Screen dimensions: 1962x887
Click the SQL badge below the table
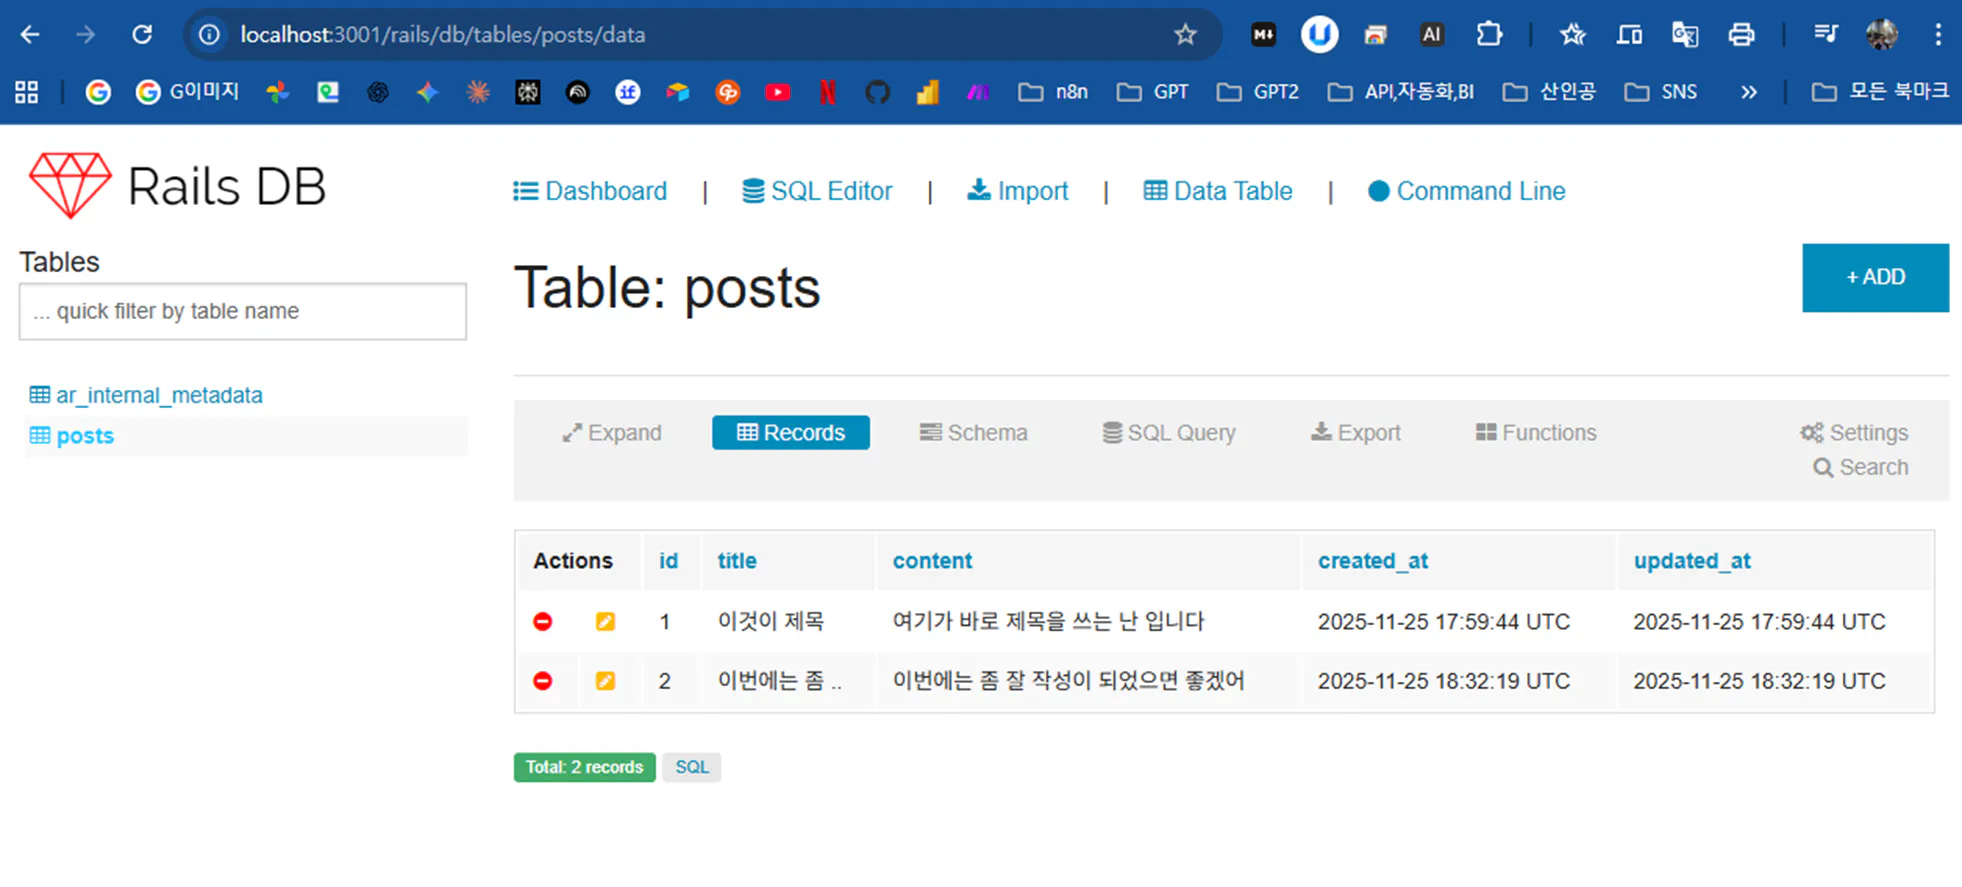click(692, 767)
